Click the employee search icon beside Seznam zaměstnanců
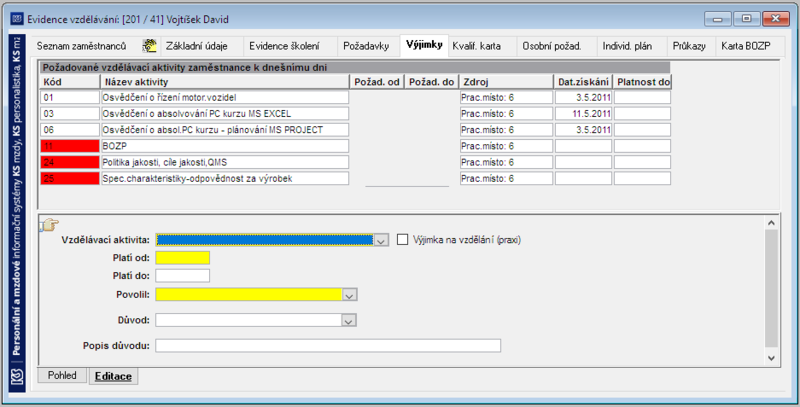 click(149, 46)
